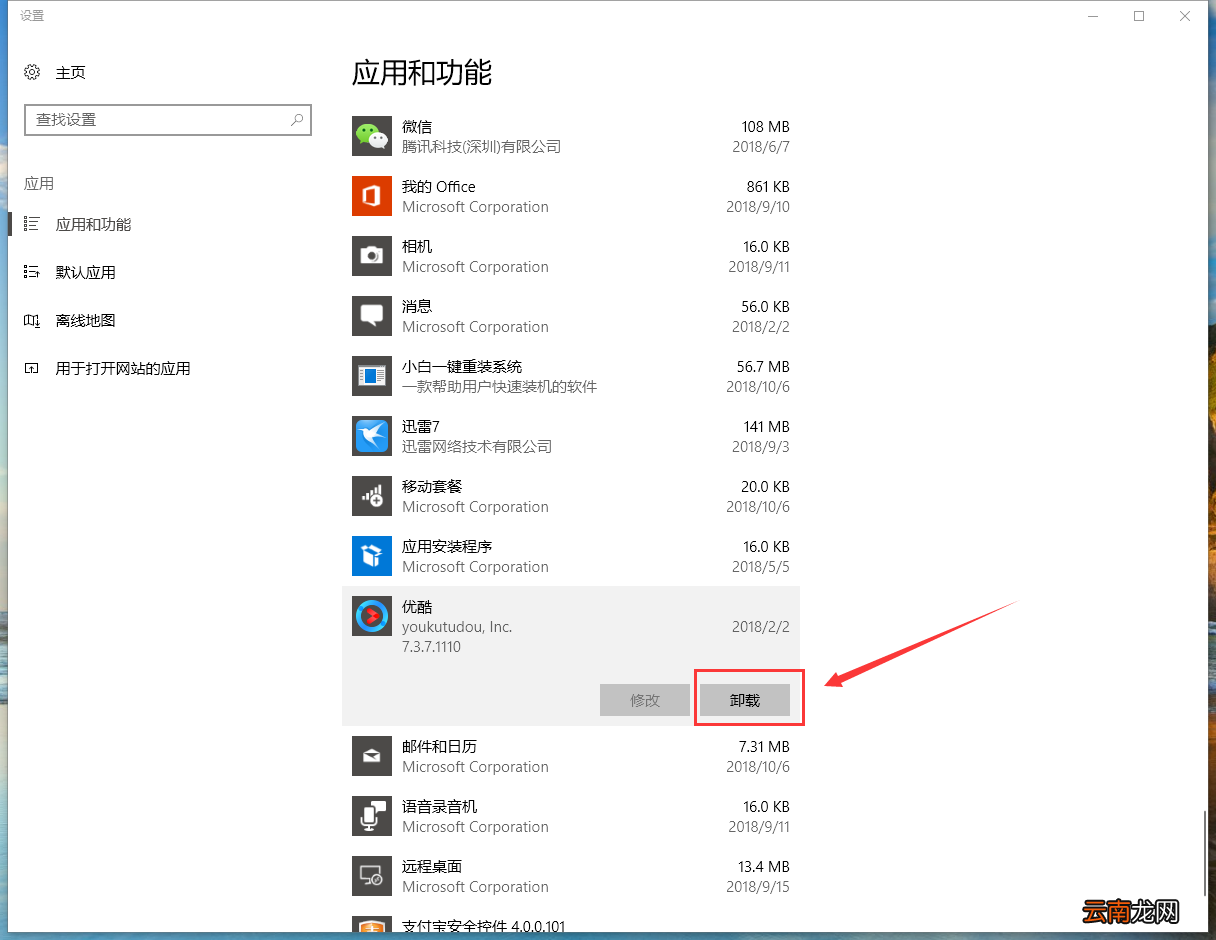Click the 卸载 button for 优酷
Image resolution: width=1216 pixels, height=940 pixels.
point(745,700)
